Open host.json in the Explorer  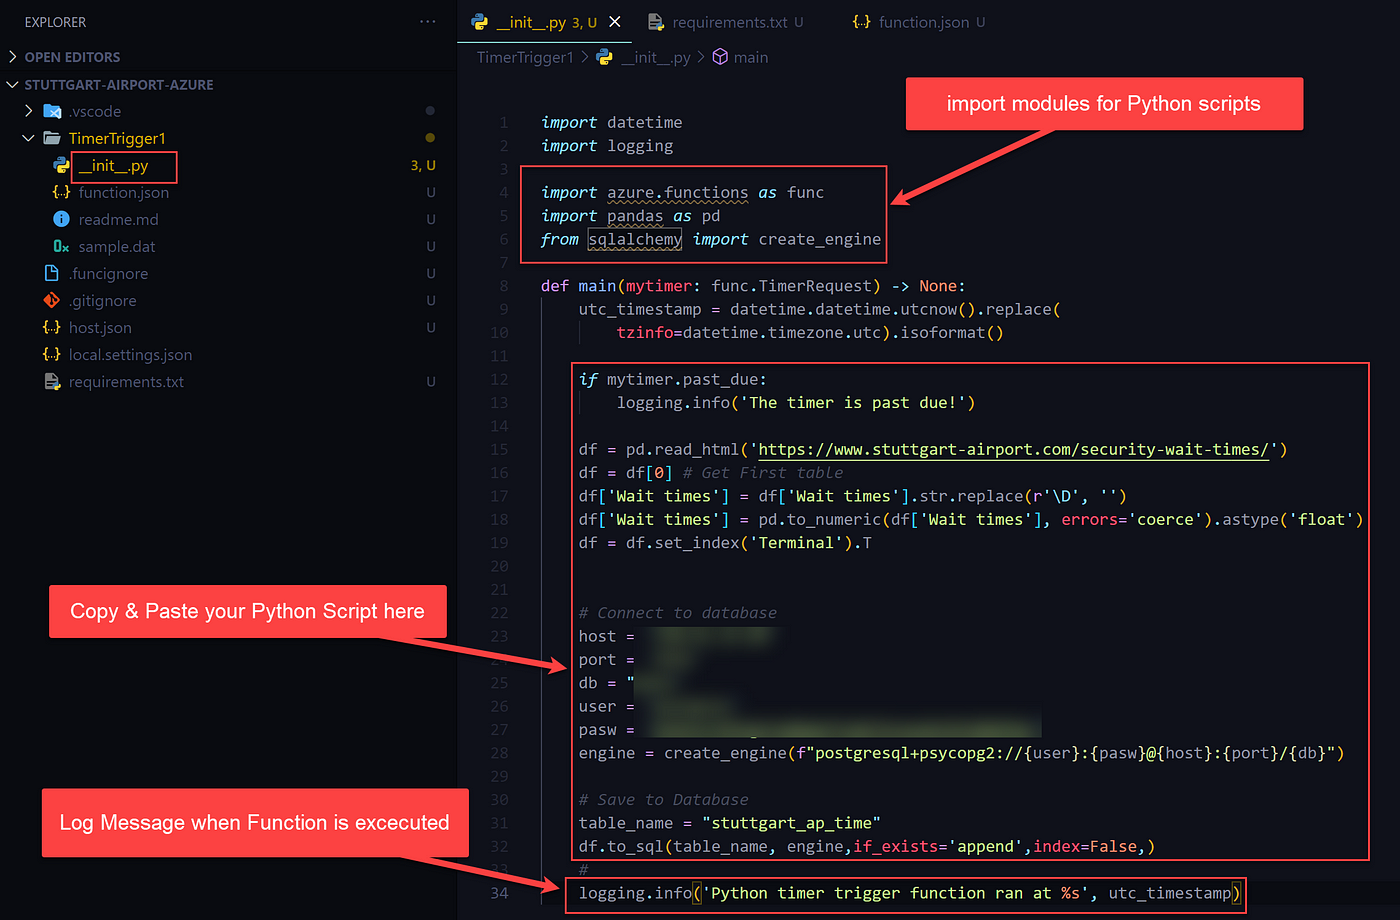[100, 327]
